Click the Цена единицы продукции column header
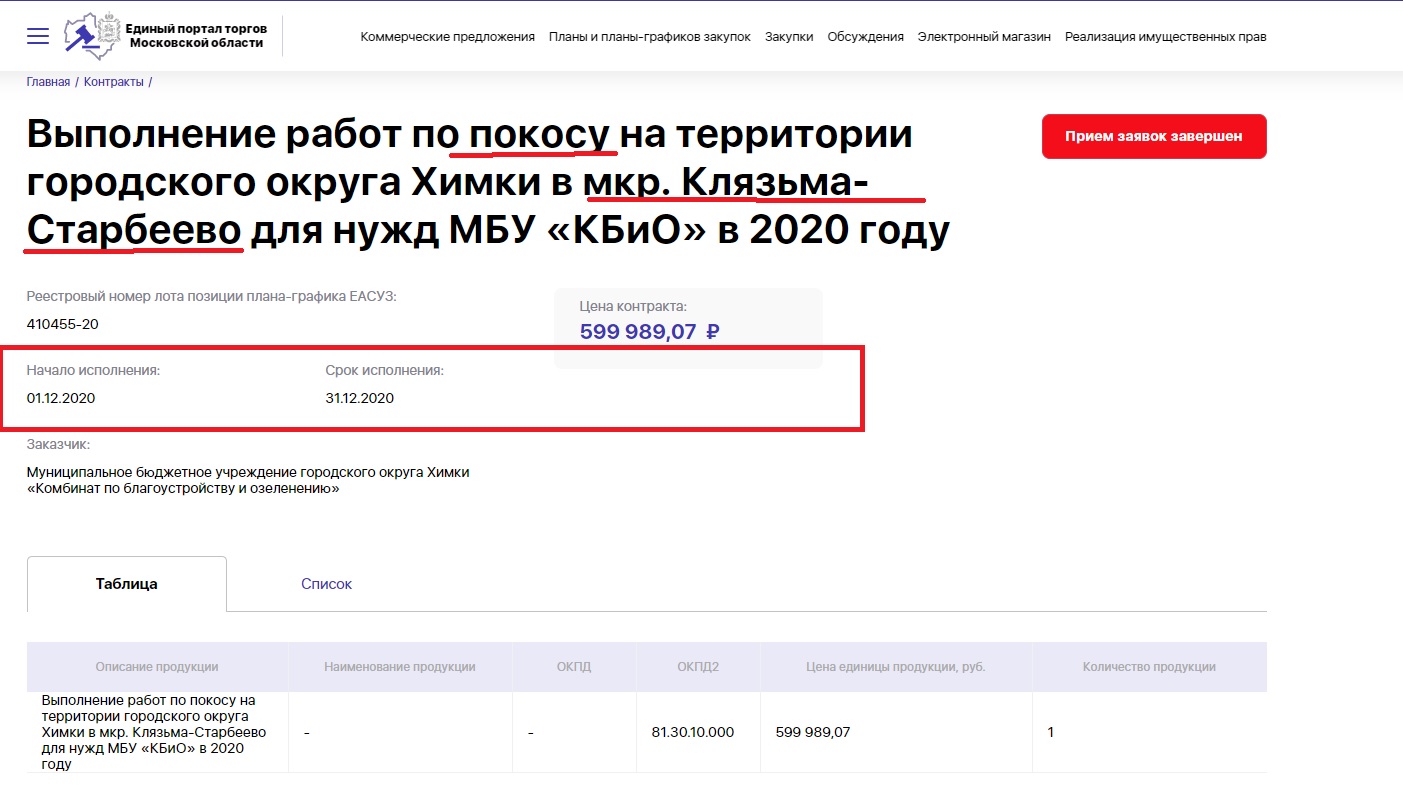Screen dimensions: 1403x785 tap(895, 667)
